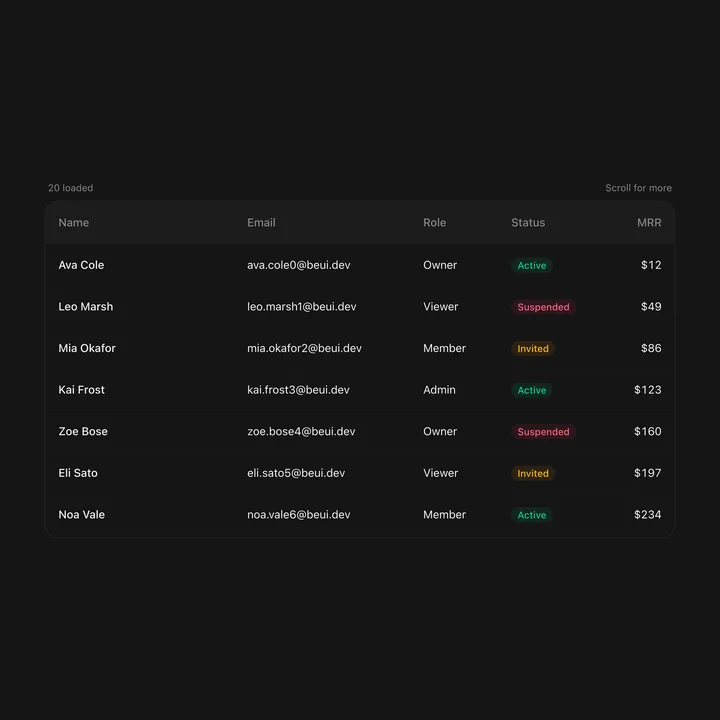Click the $86 MRR value
Screen dimensions: 720x720
(651, 348)
